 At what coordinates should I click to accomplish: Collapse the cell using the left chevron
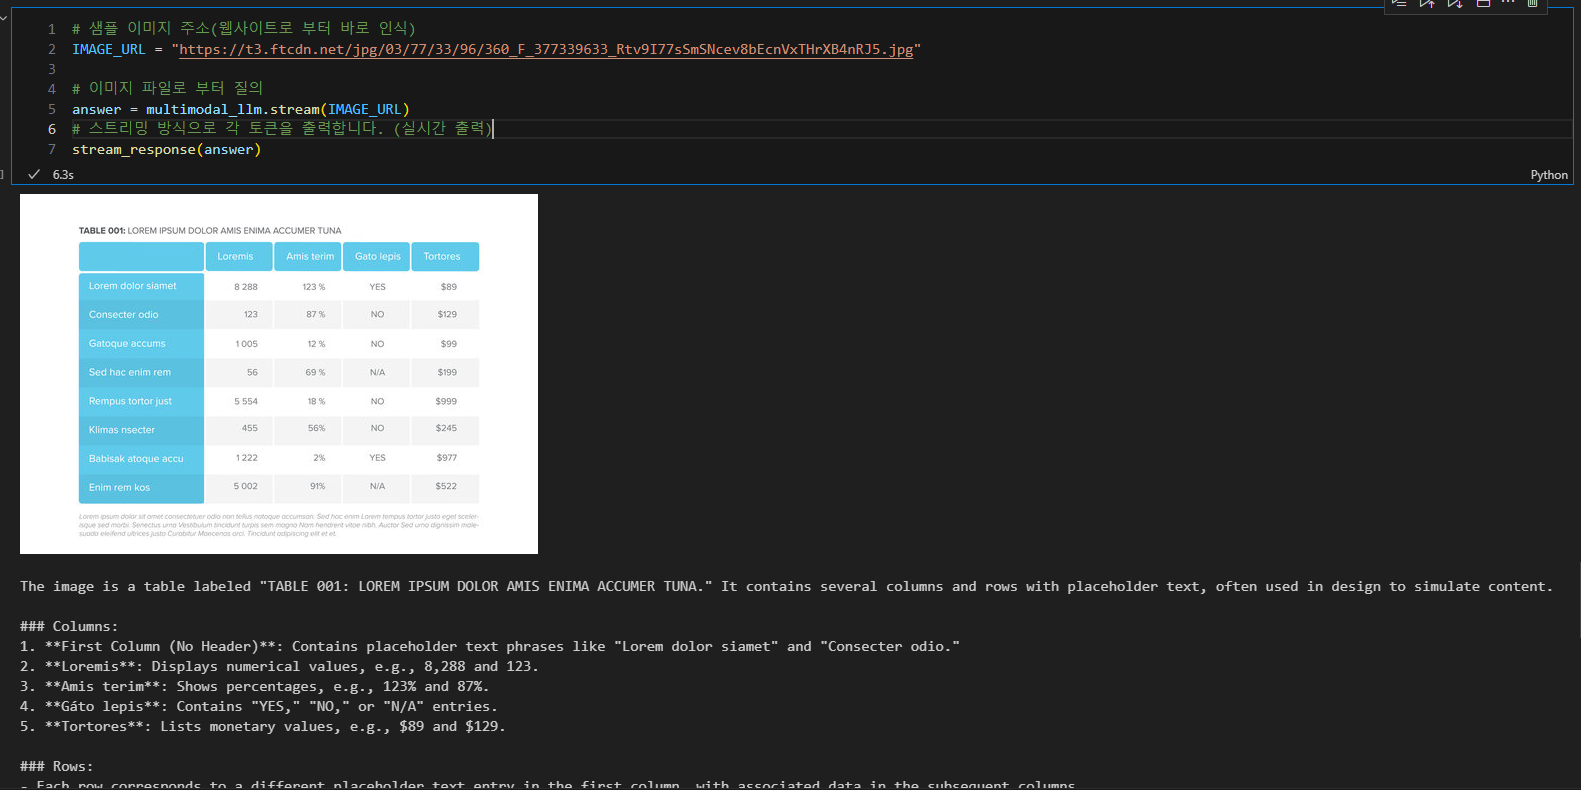point(3,17)
